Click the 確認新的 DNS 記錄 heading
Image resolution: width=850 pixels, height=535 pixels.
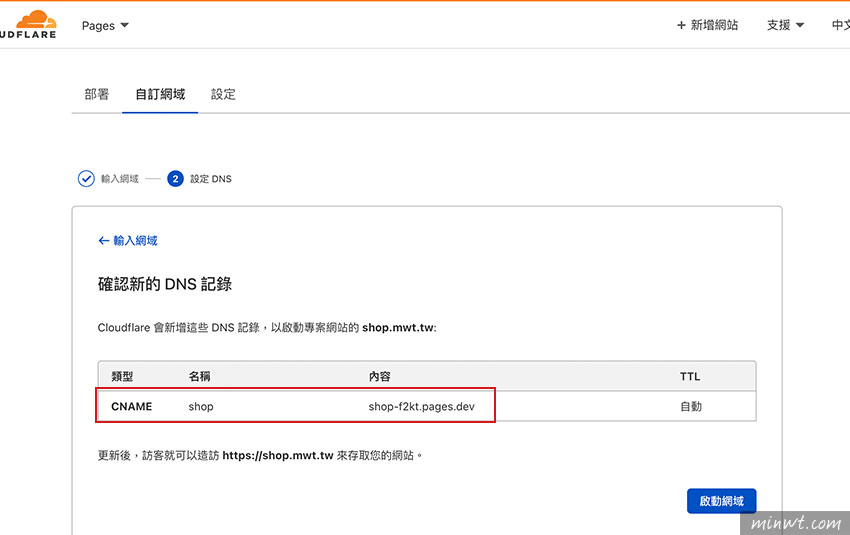165,284
